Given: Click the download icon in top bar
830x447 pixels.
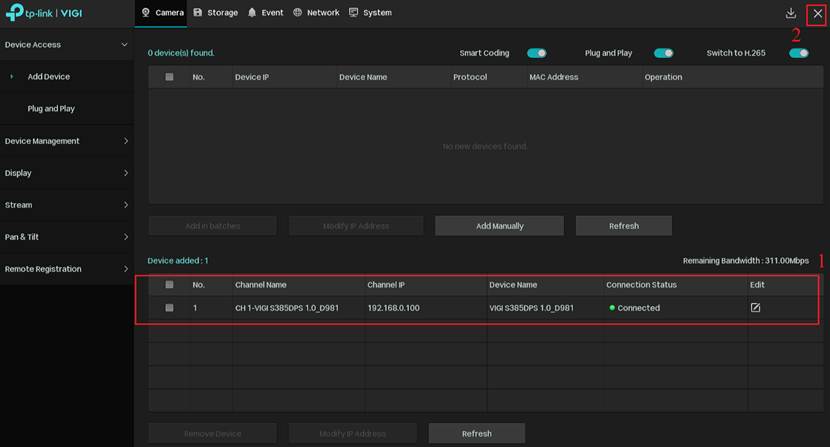Looking at the screenshot, I should tap(791, 13).
